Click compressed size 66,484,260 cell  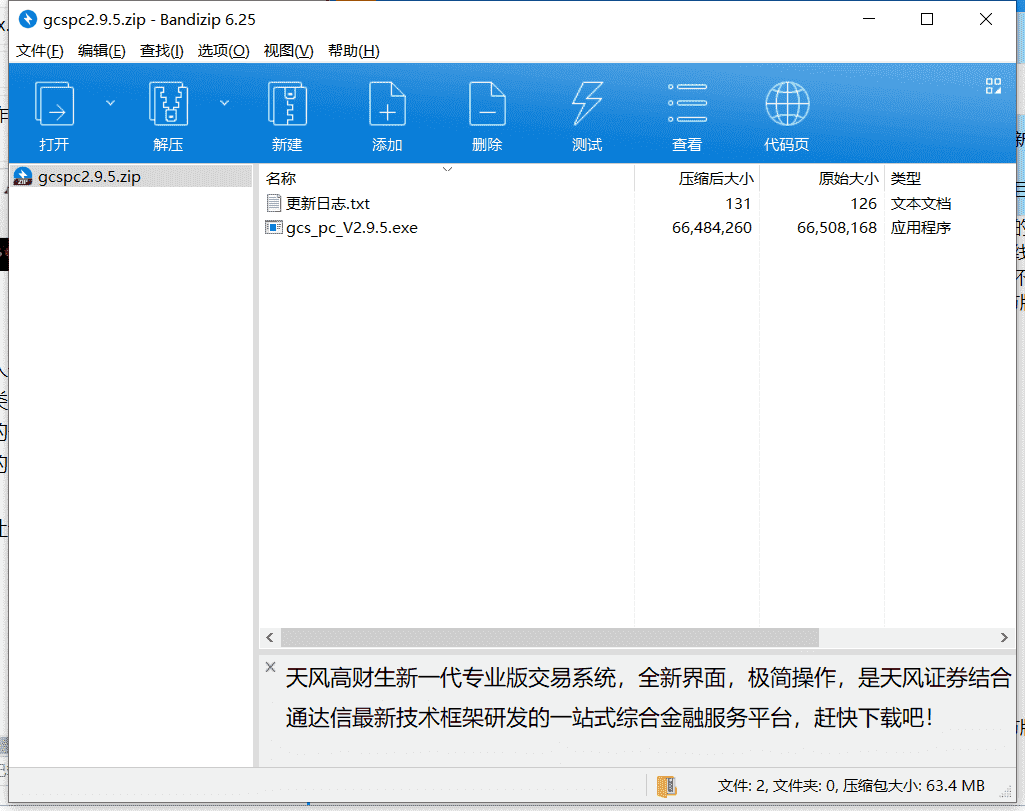point(712,227)
